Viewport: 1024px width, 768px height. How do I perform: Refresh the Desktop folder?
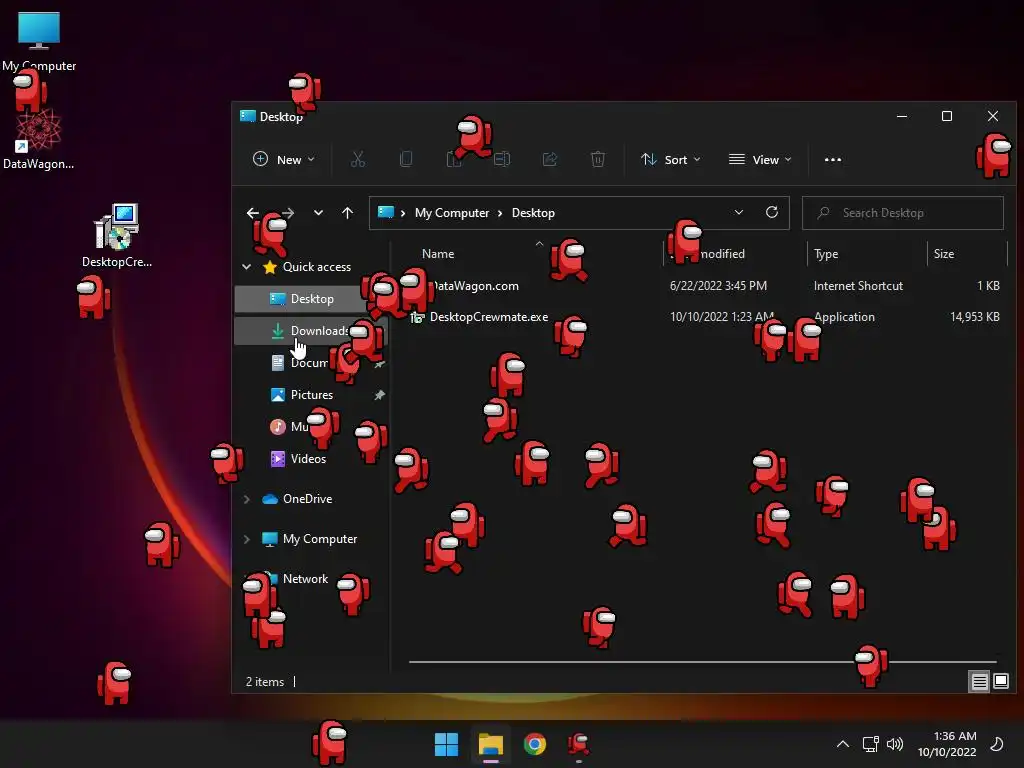[772, 212]
